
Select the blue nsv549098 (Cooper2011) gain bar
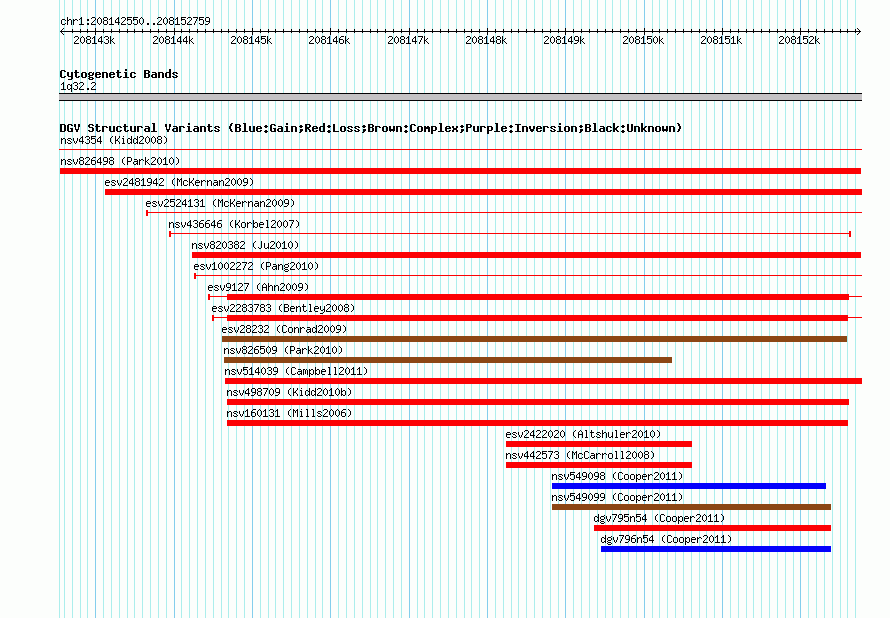pyautogui.click(x=689, y=486)
